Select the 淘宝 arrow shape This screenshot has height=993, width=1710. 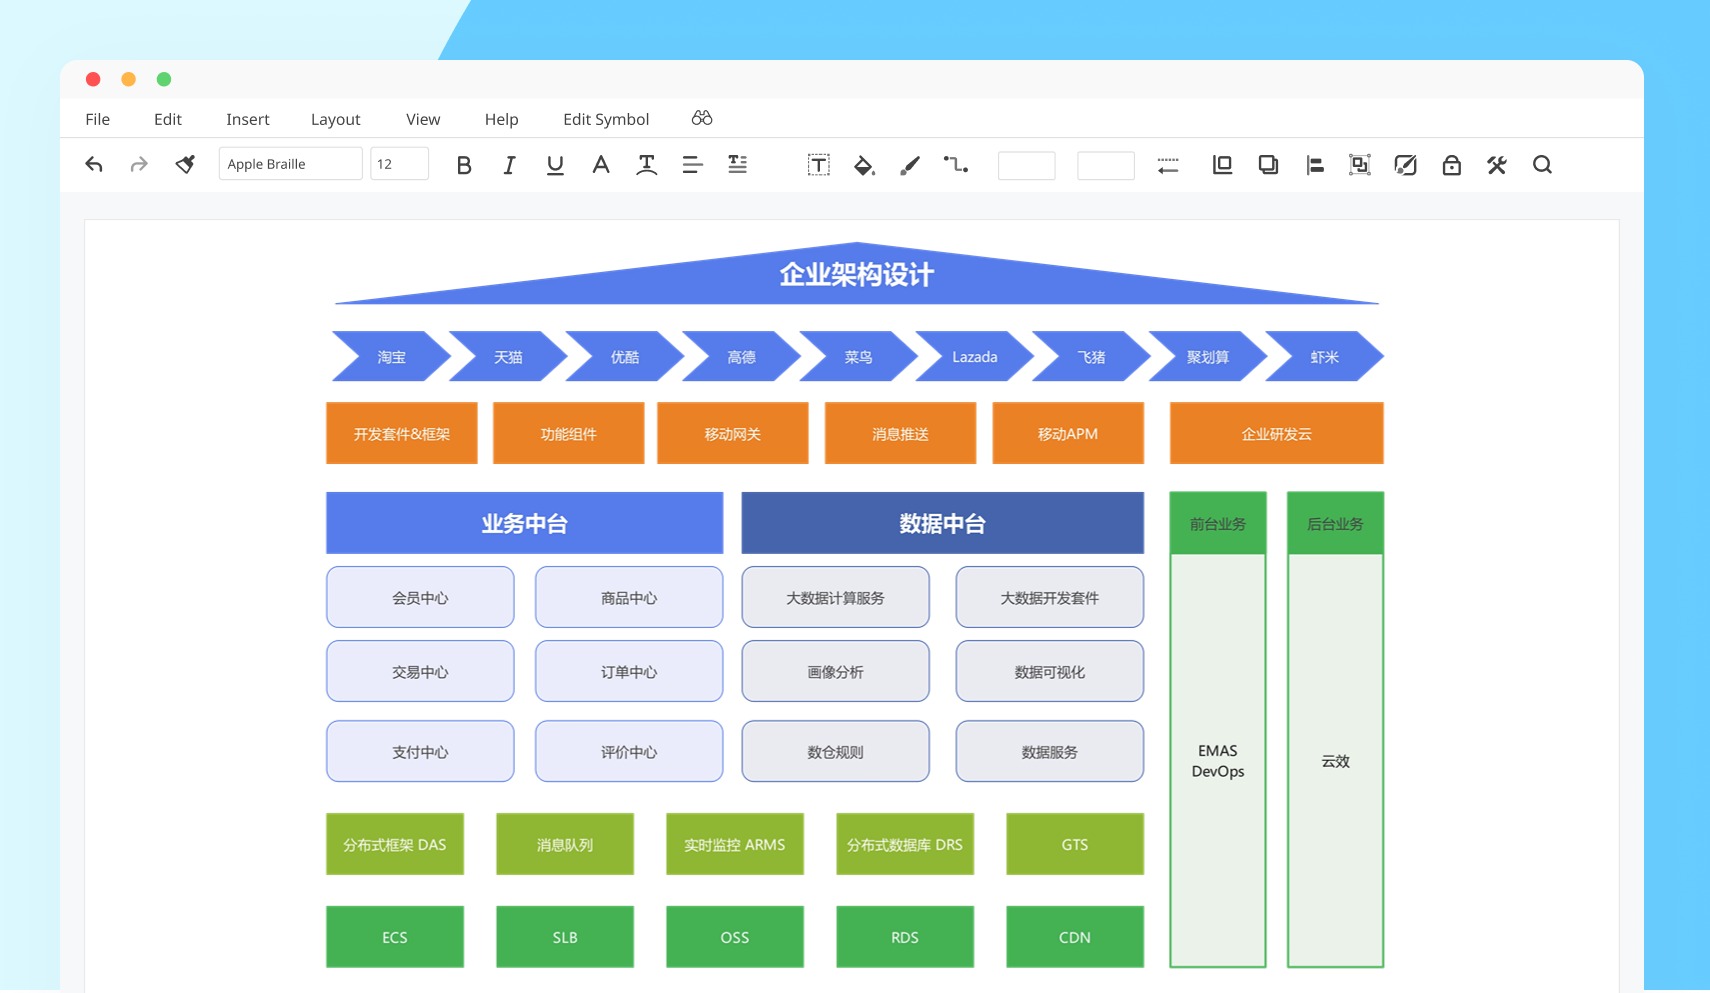(x=391, y=357)
